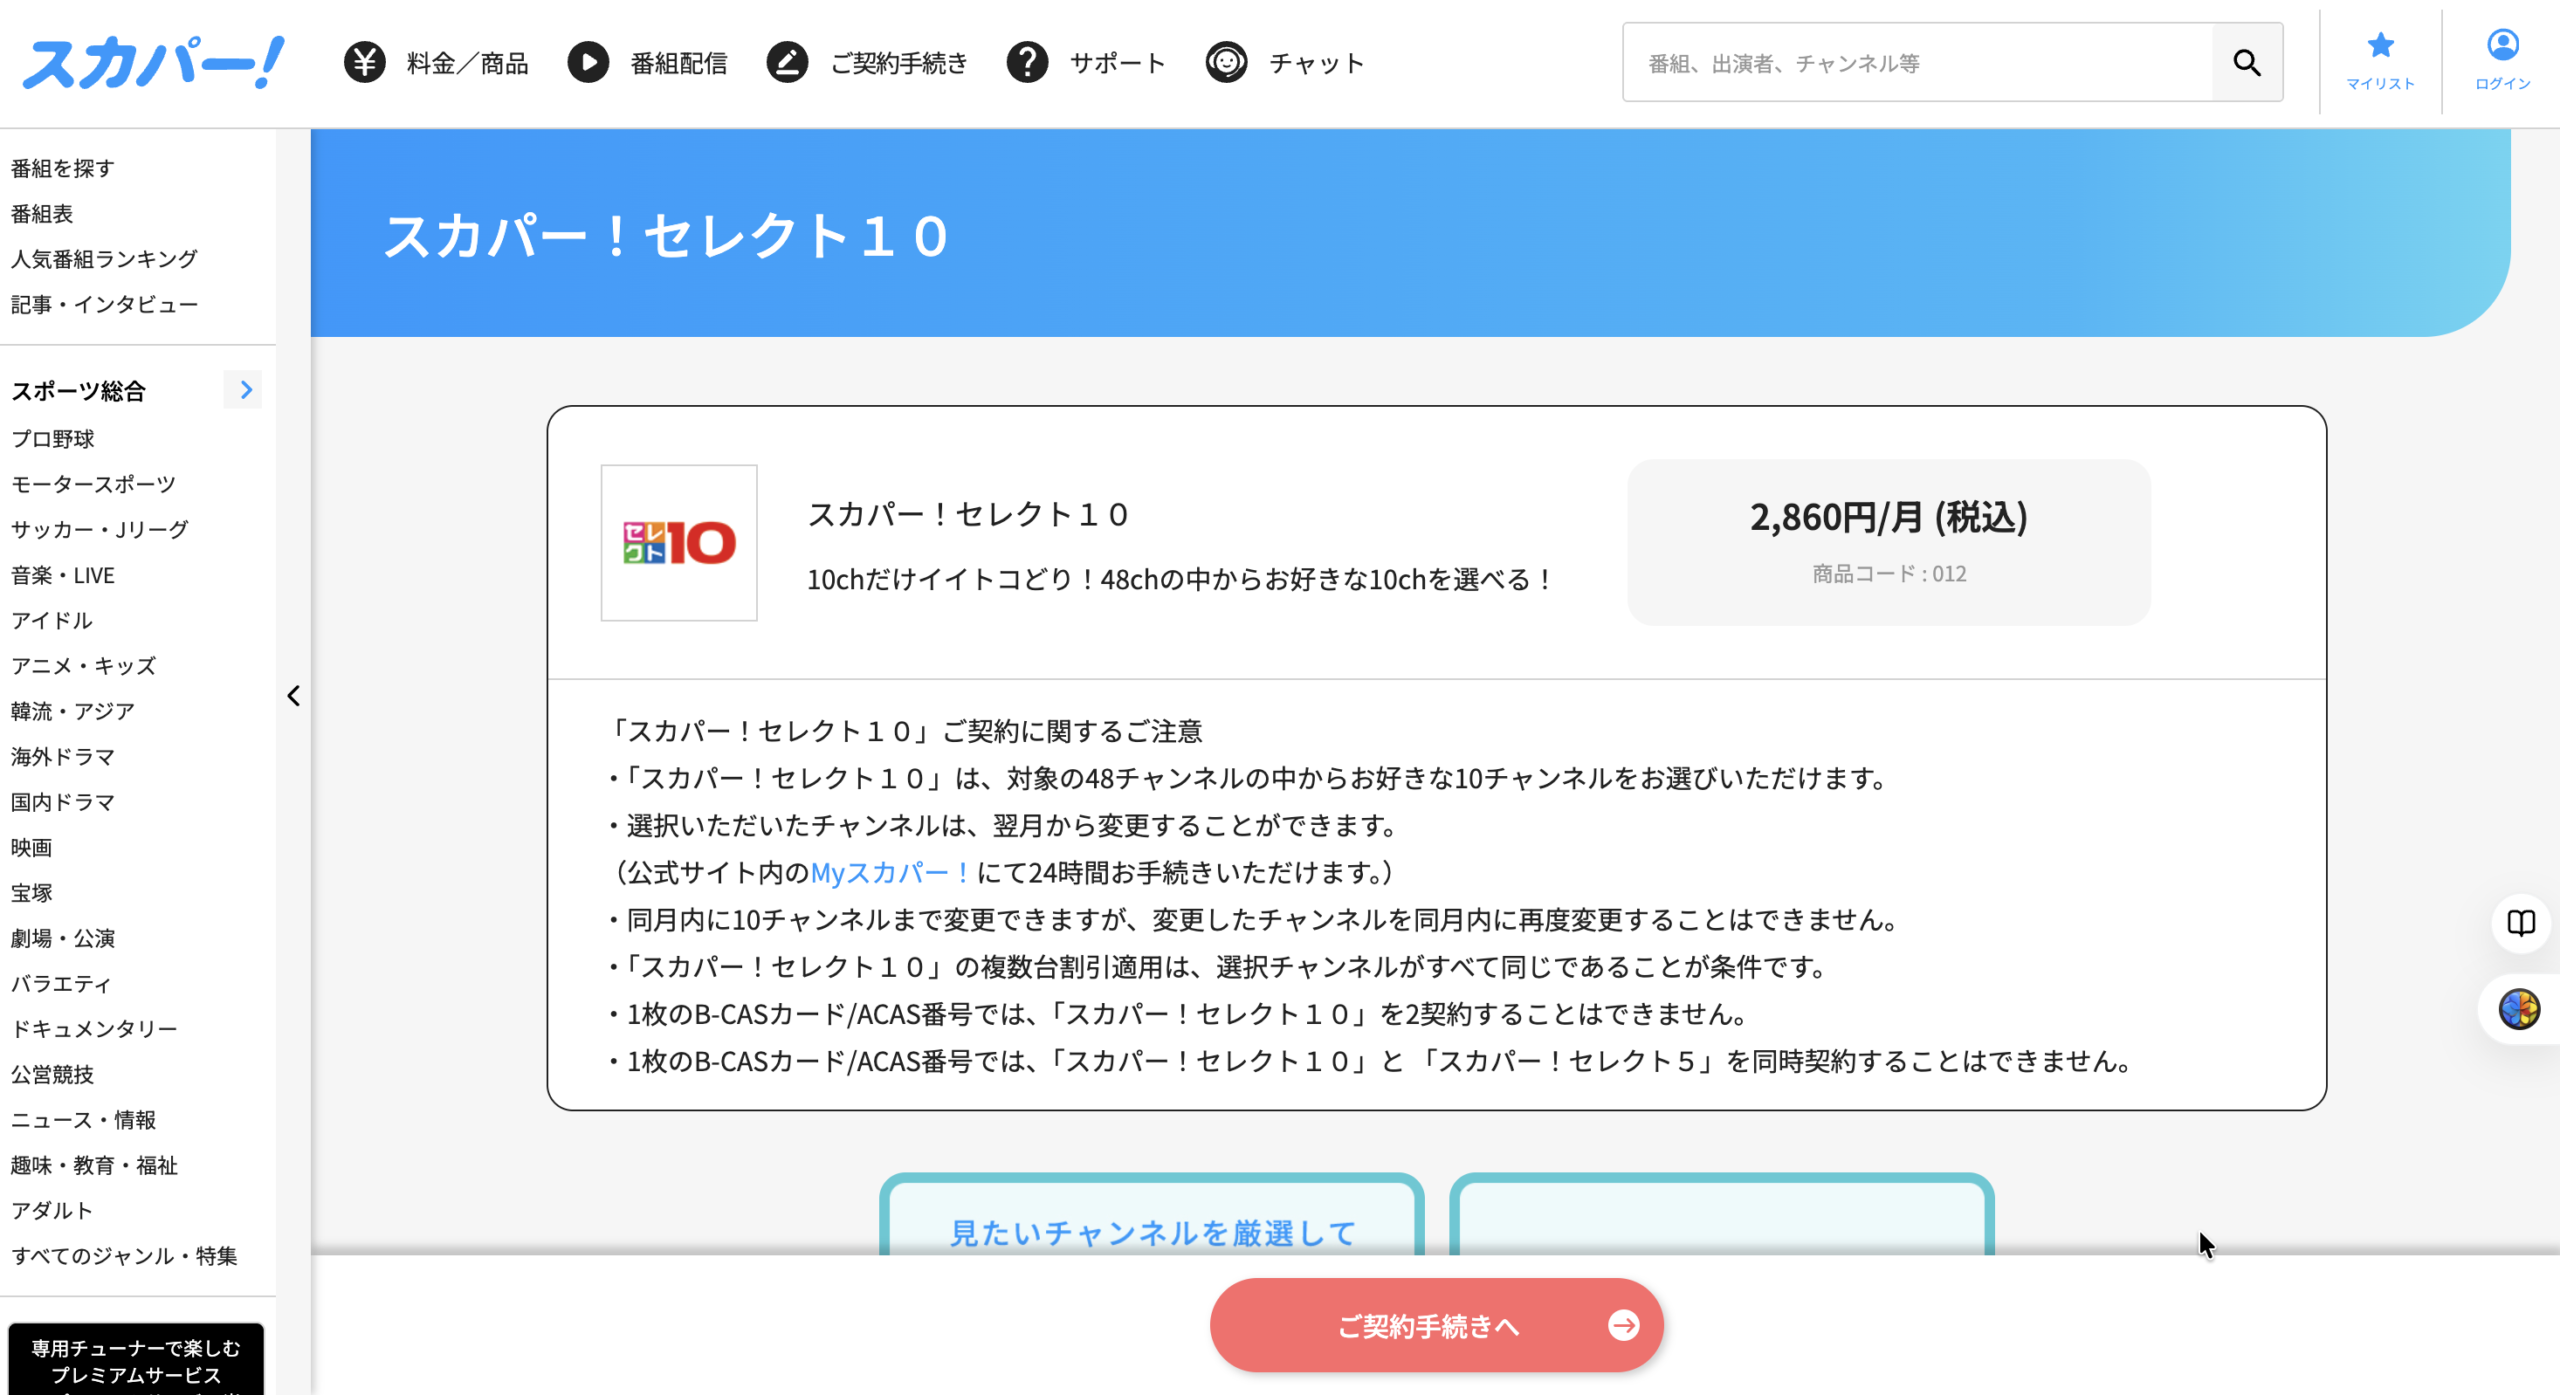Viewport: 2560px width, 1395px height.
Task: Open 番組を探す in sidebar
Action: tap(63, 168)
